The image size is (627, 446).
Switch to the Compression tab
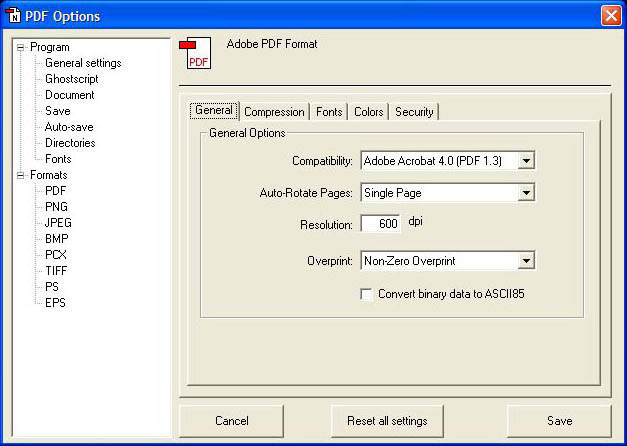pos(274,112)
